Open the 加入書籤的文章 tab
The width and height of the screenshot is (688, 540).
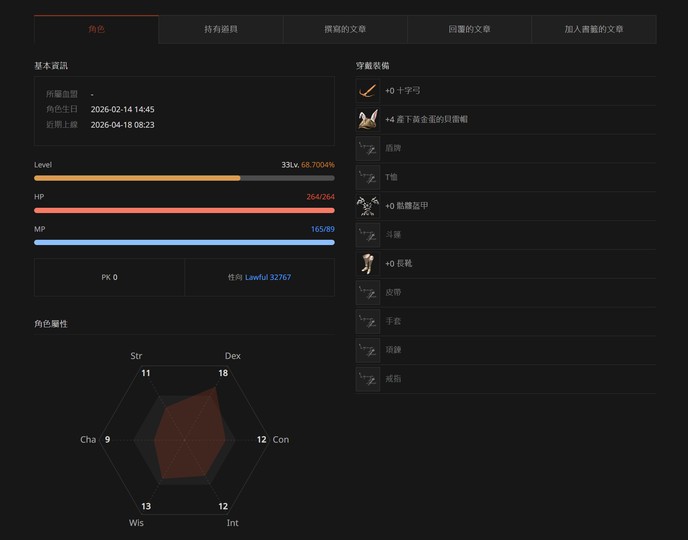click(x=593, y=30)
